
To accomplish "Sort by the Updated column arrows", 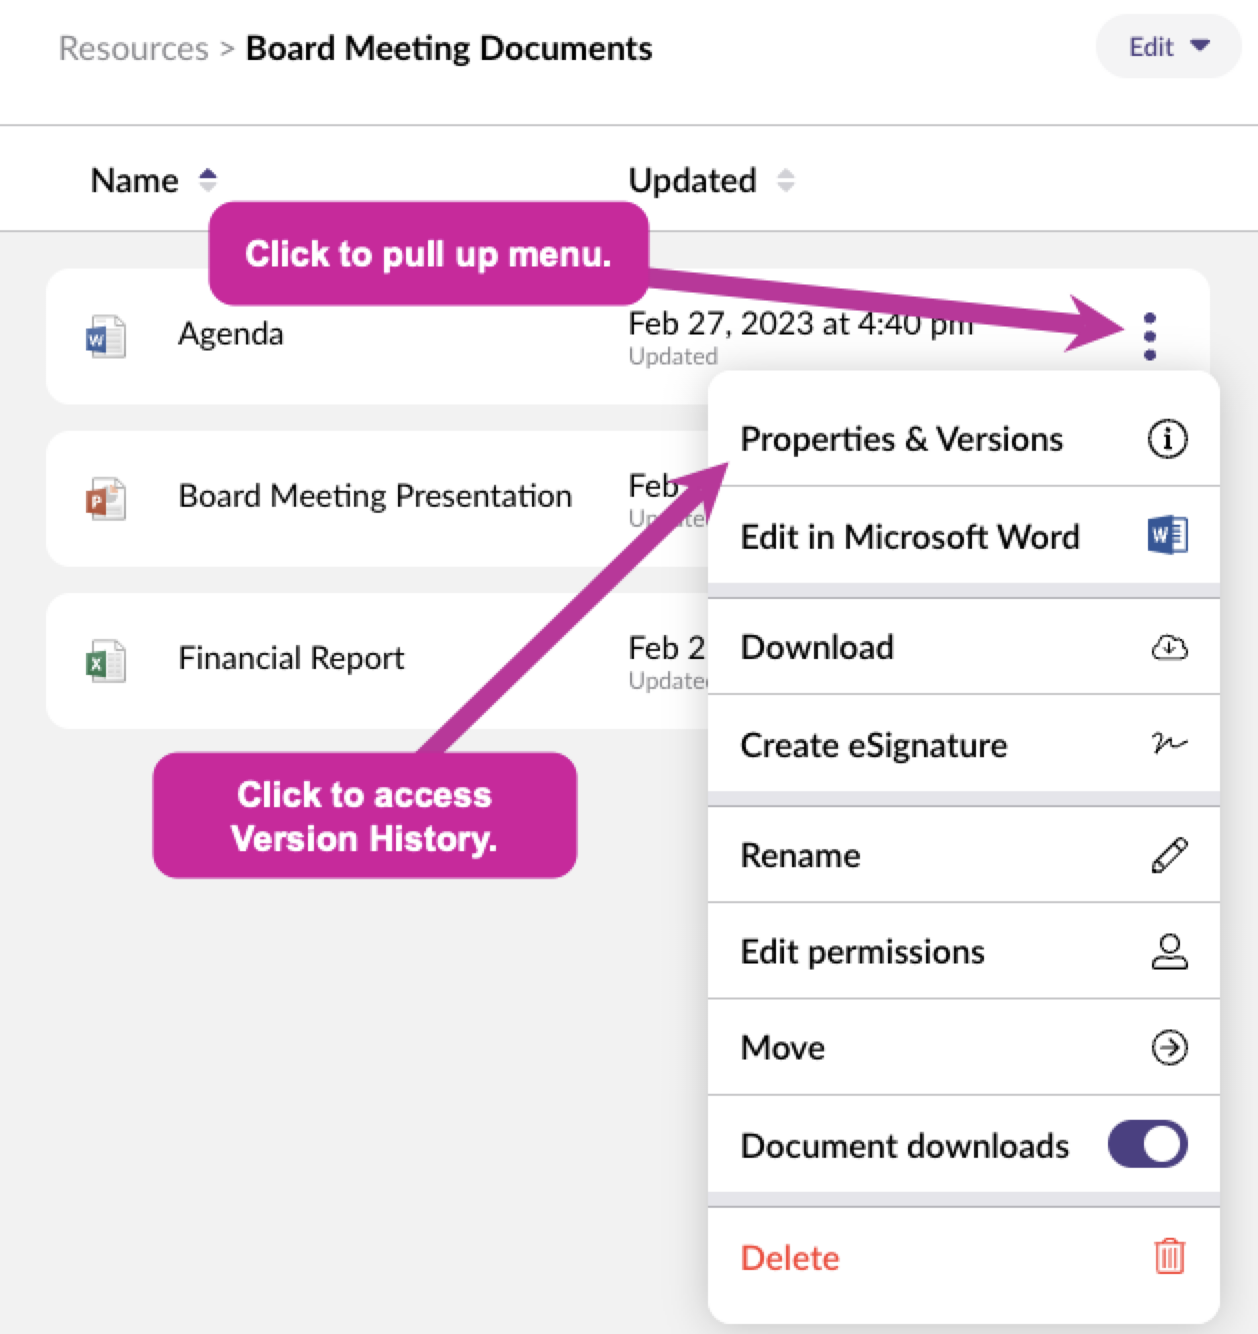I will 786,180.
